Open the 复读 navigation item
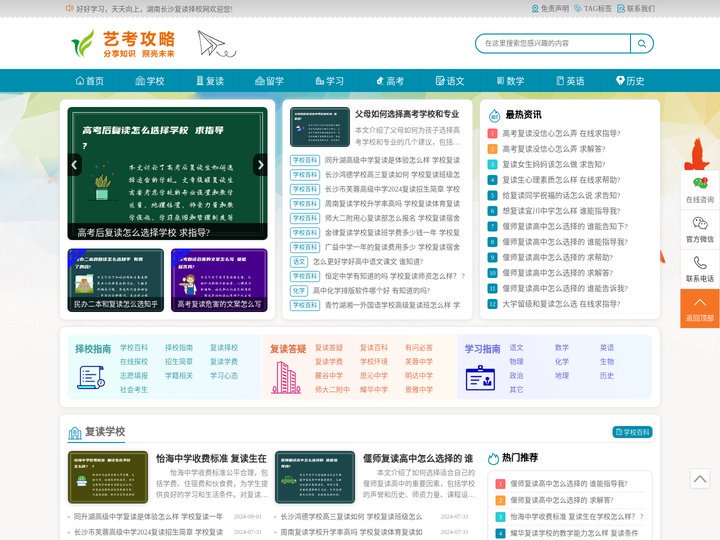 (210, 81)
